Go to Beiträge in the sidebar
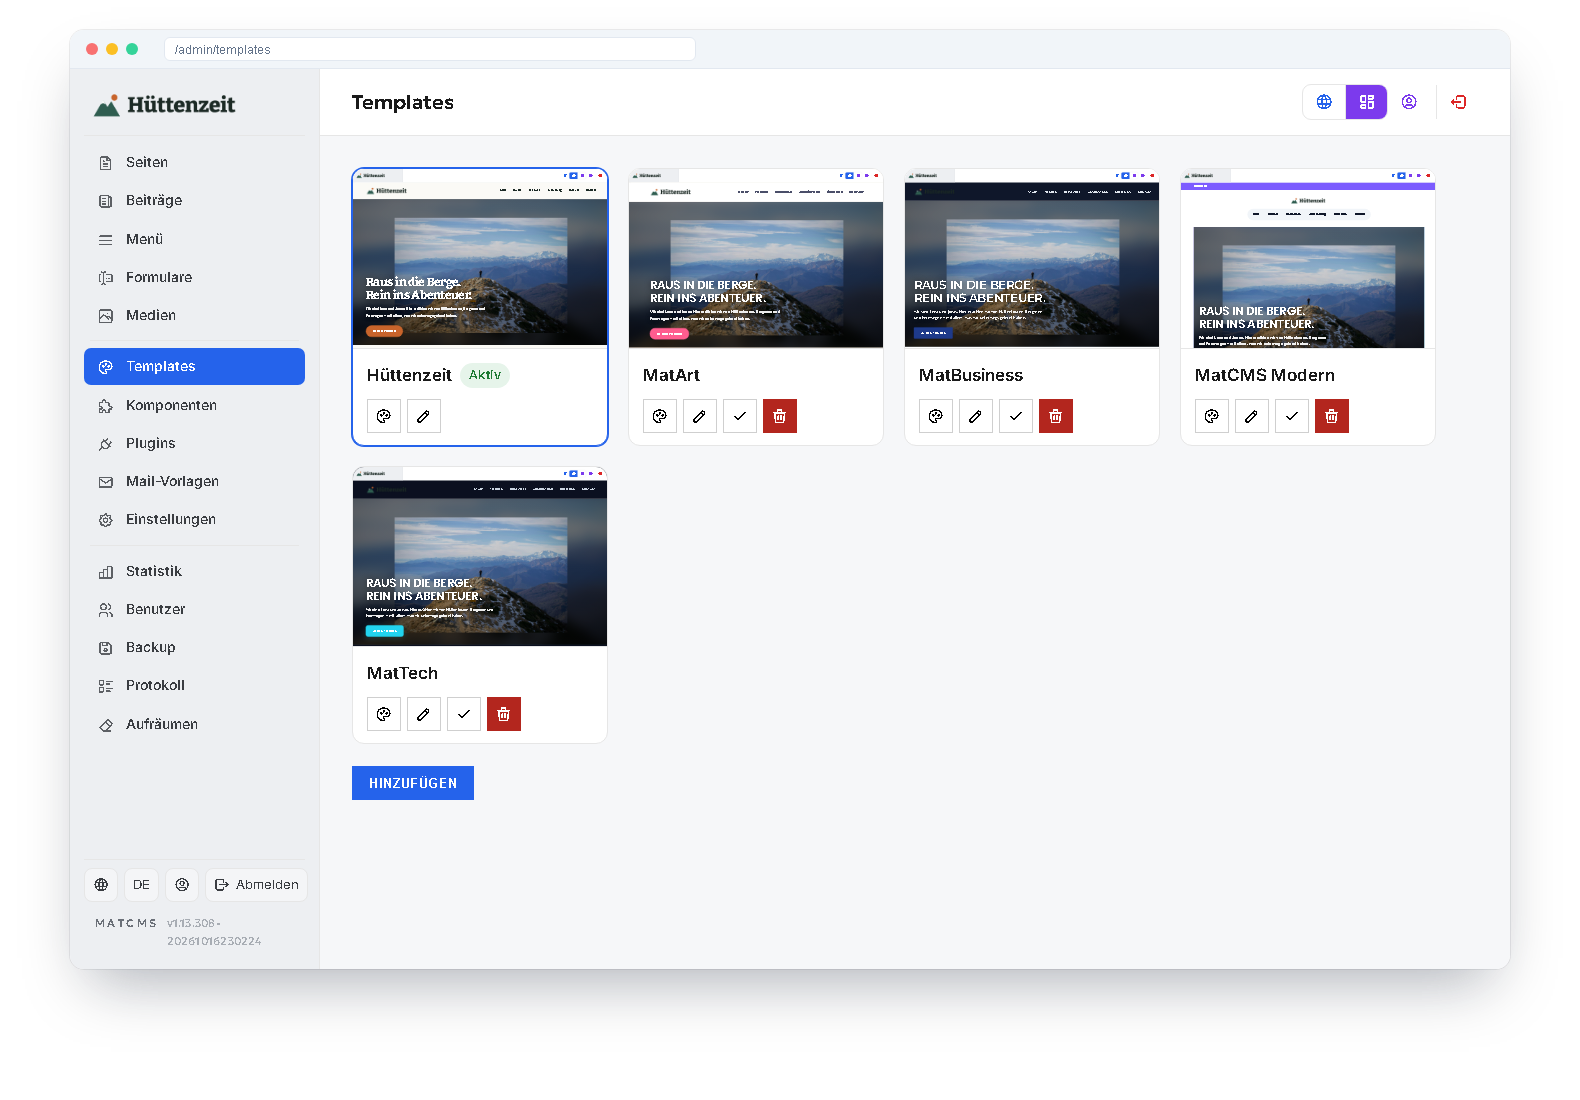The height and width of the screenshot is (1100, 1580). [194, 200]
